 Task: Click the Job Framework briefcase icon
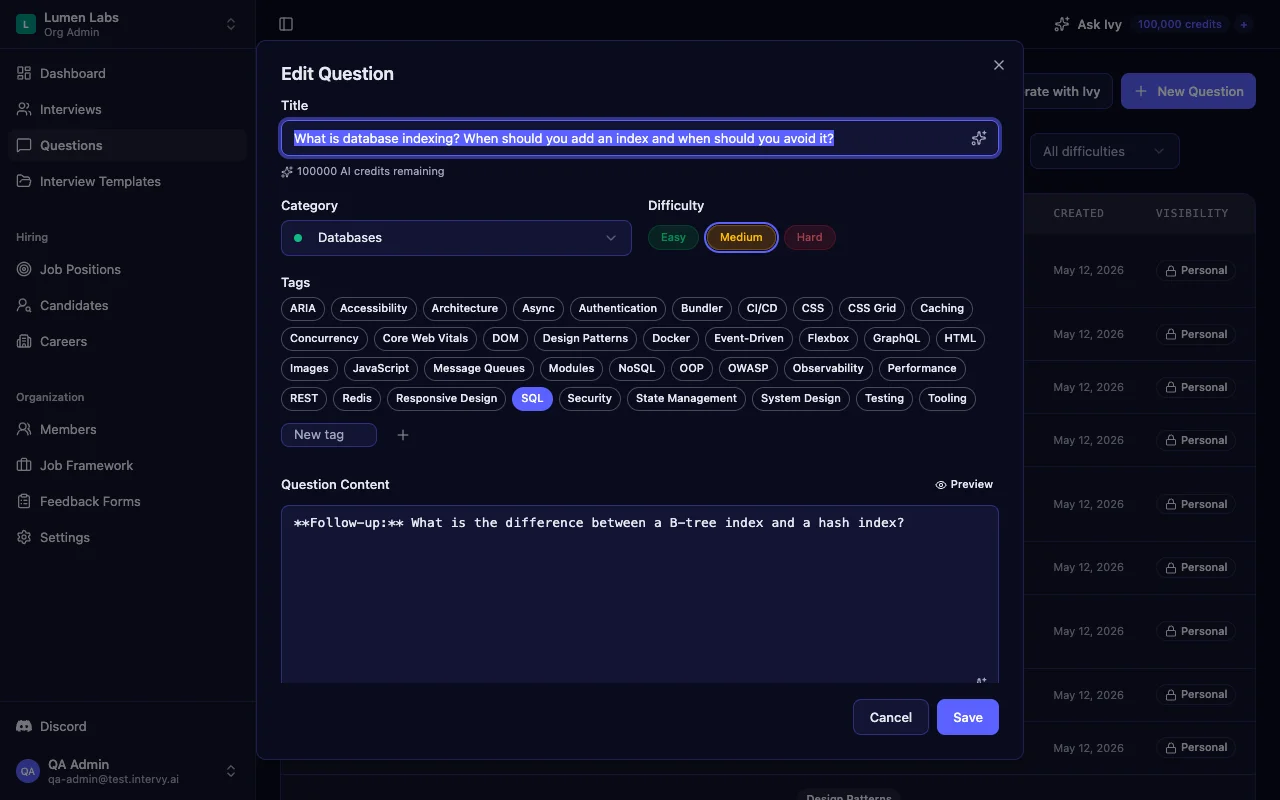pos(24,465)
